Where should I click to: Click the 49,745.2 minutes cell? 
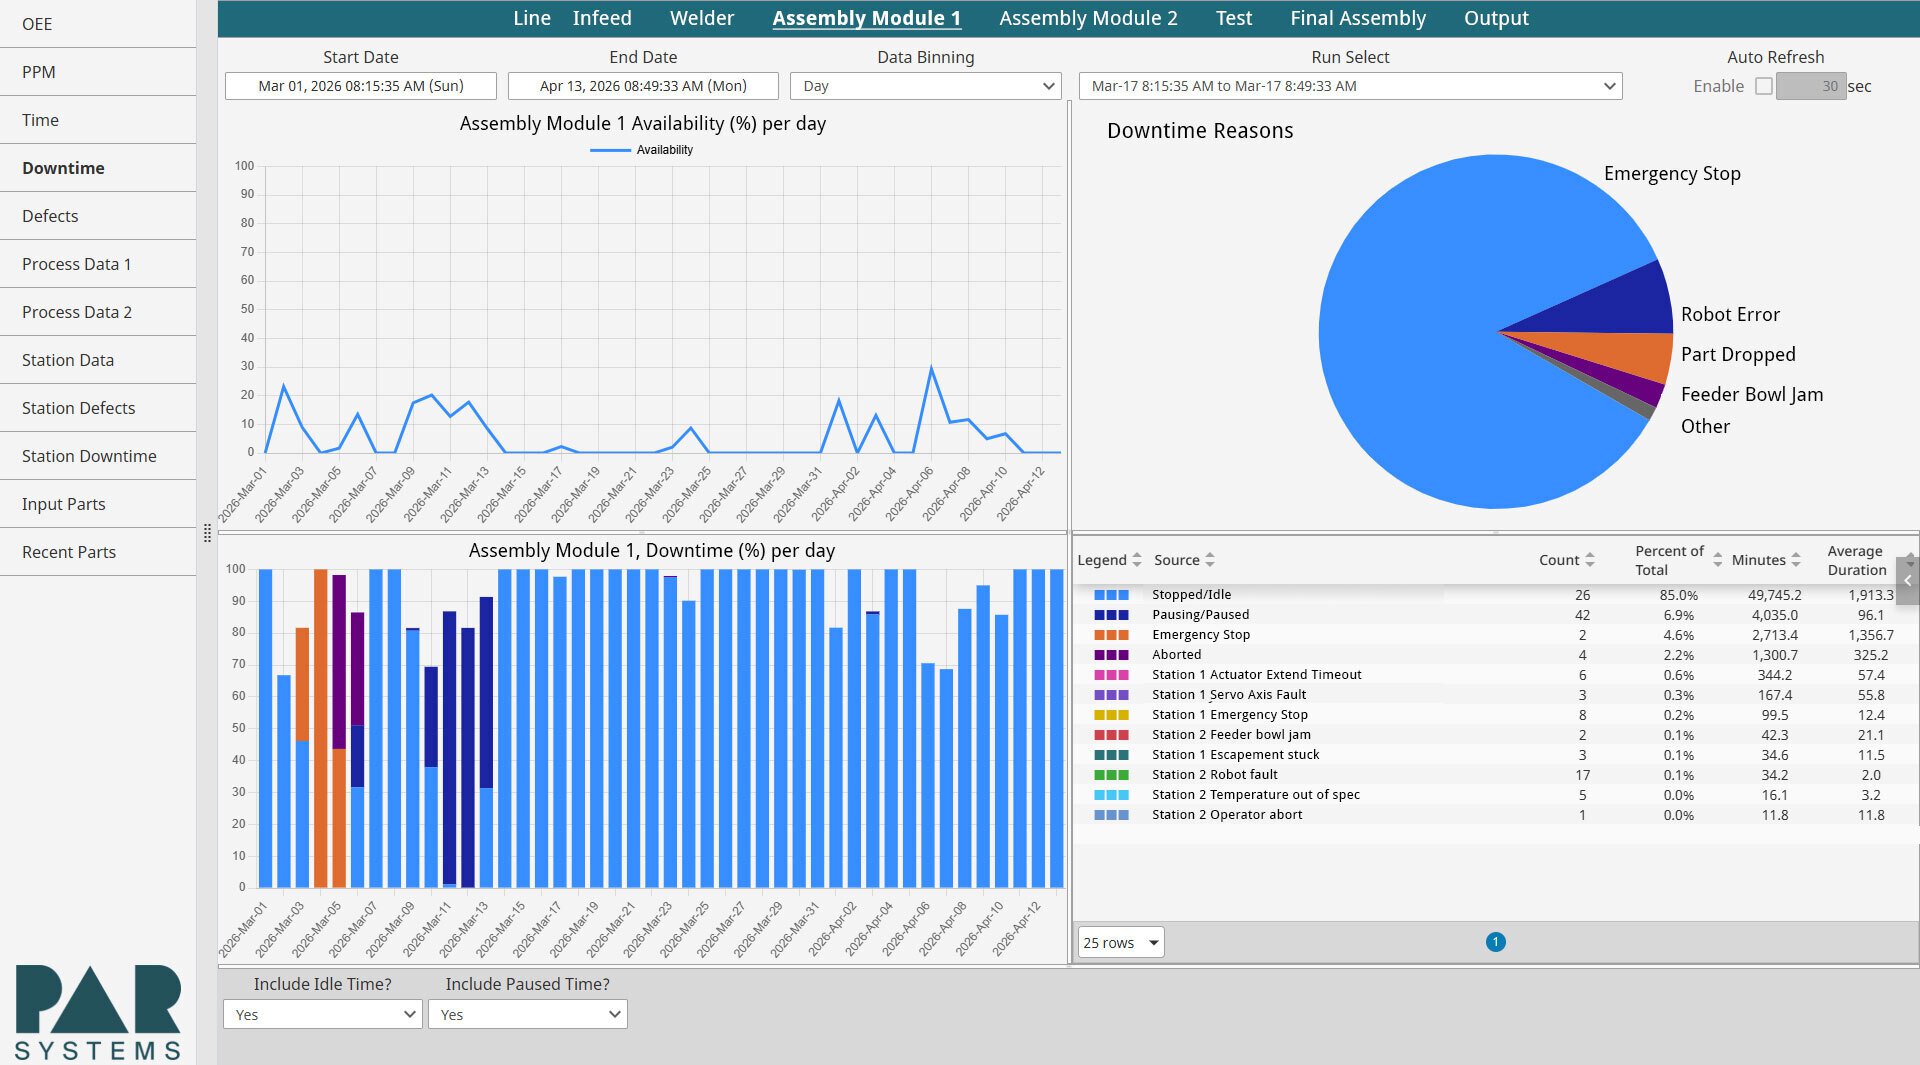(x=1774, y=595)
